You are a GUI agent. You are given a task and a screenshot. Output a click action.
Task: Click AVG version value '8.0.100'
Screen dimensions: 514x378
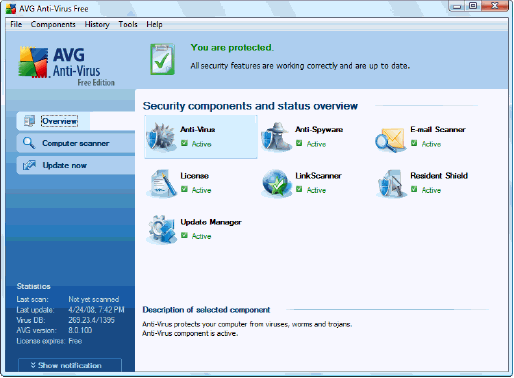coord(80,330)
